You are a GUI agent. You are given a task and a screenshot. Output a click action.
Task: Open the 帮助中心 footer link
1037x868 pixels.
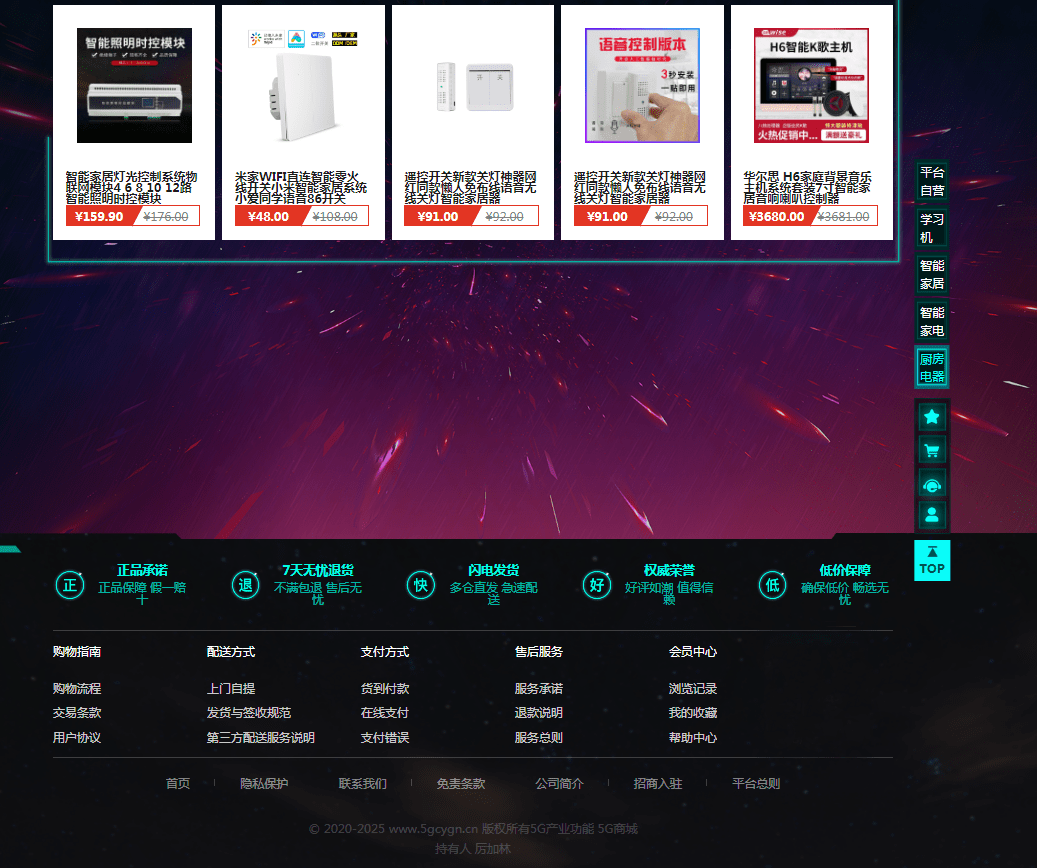[693, 738]
